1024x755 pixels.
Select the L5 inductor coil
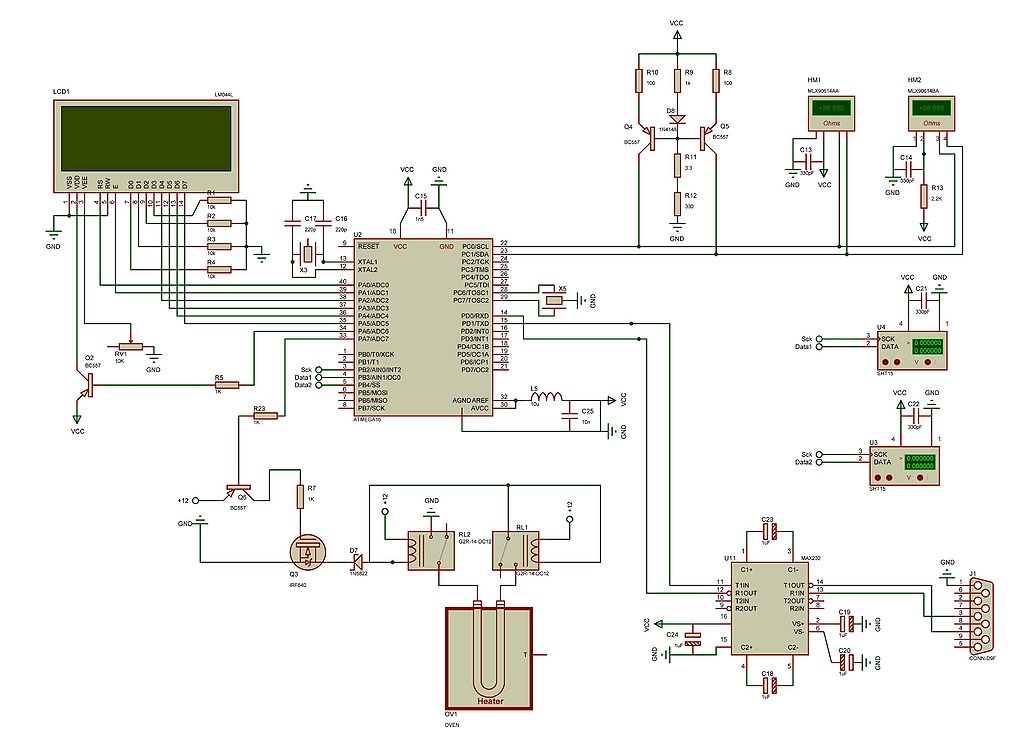coord(547,397)
